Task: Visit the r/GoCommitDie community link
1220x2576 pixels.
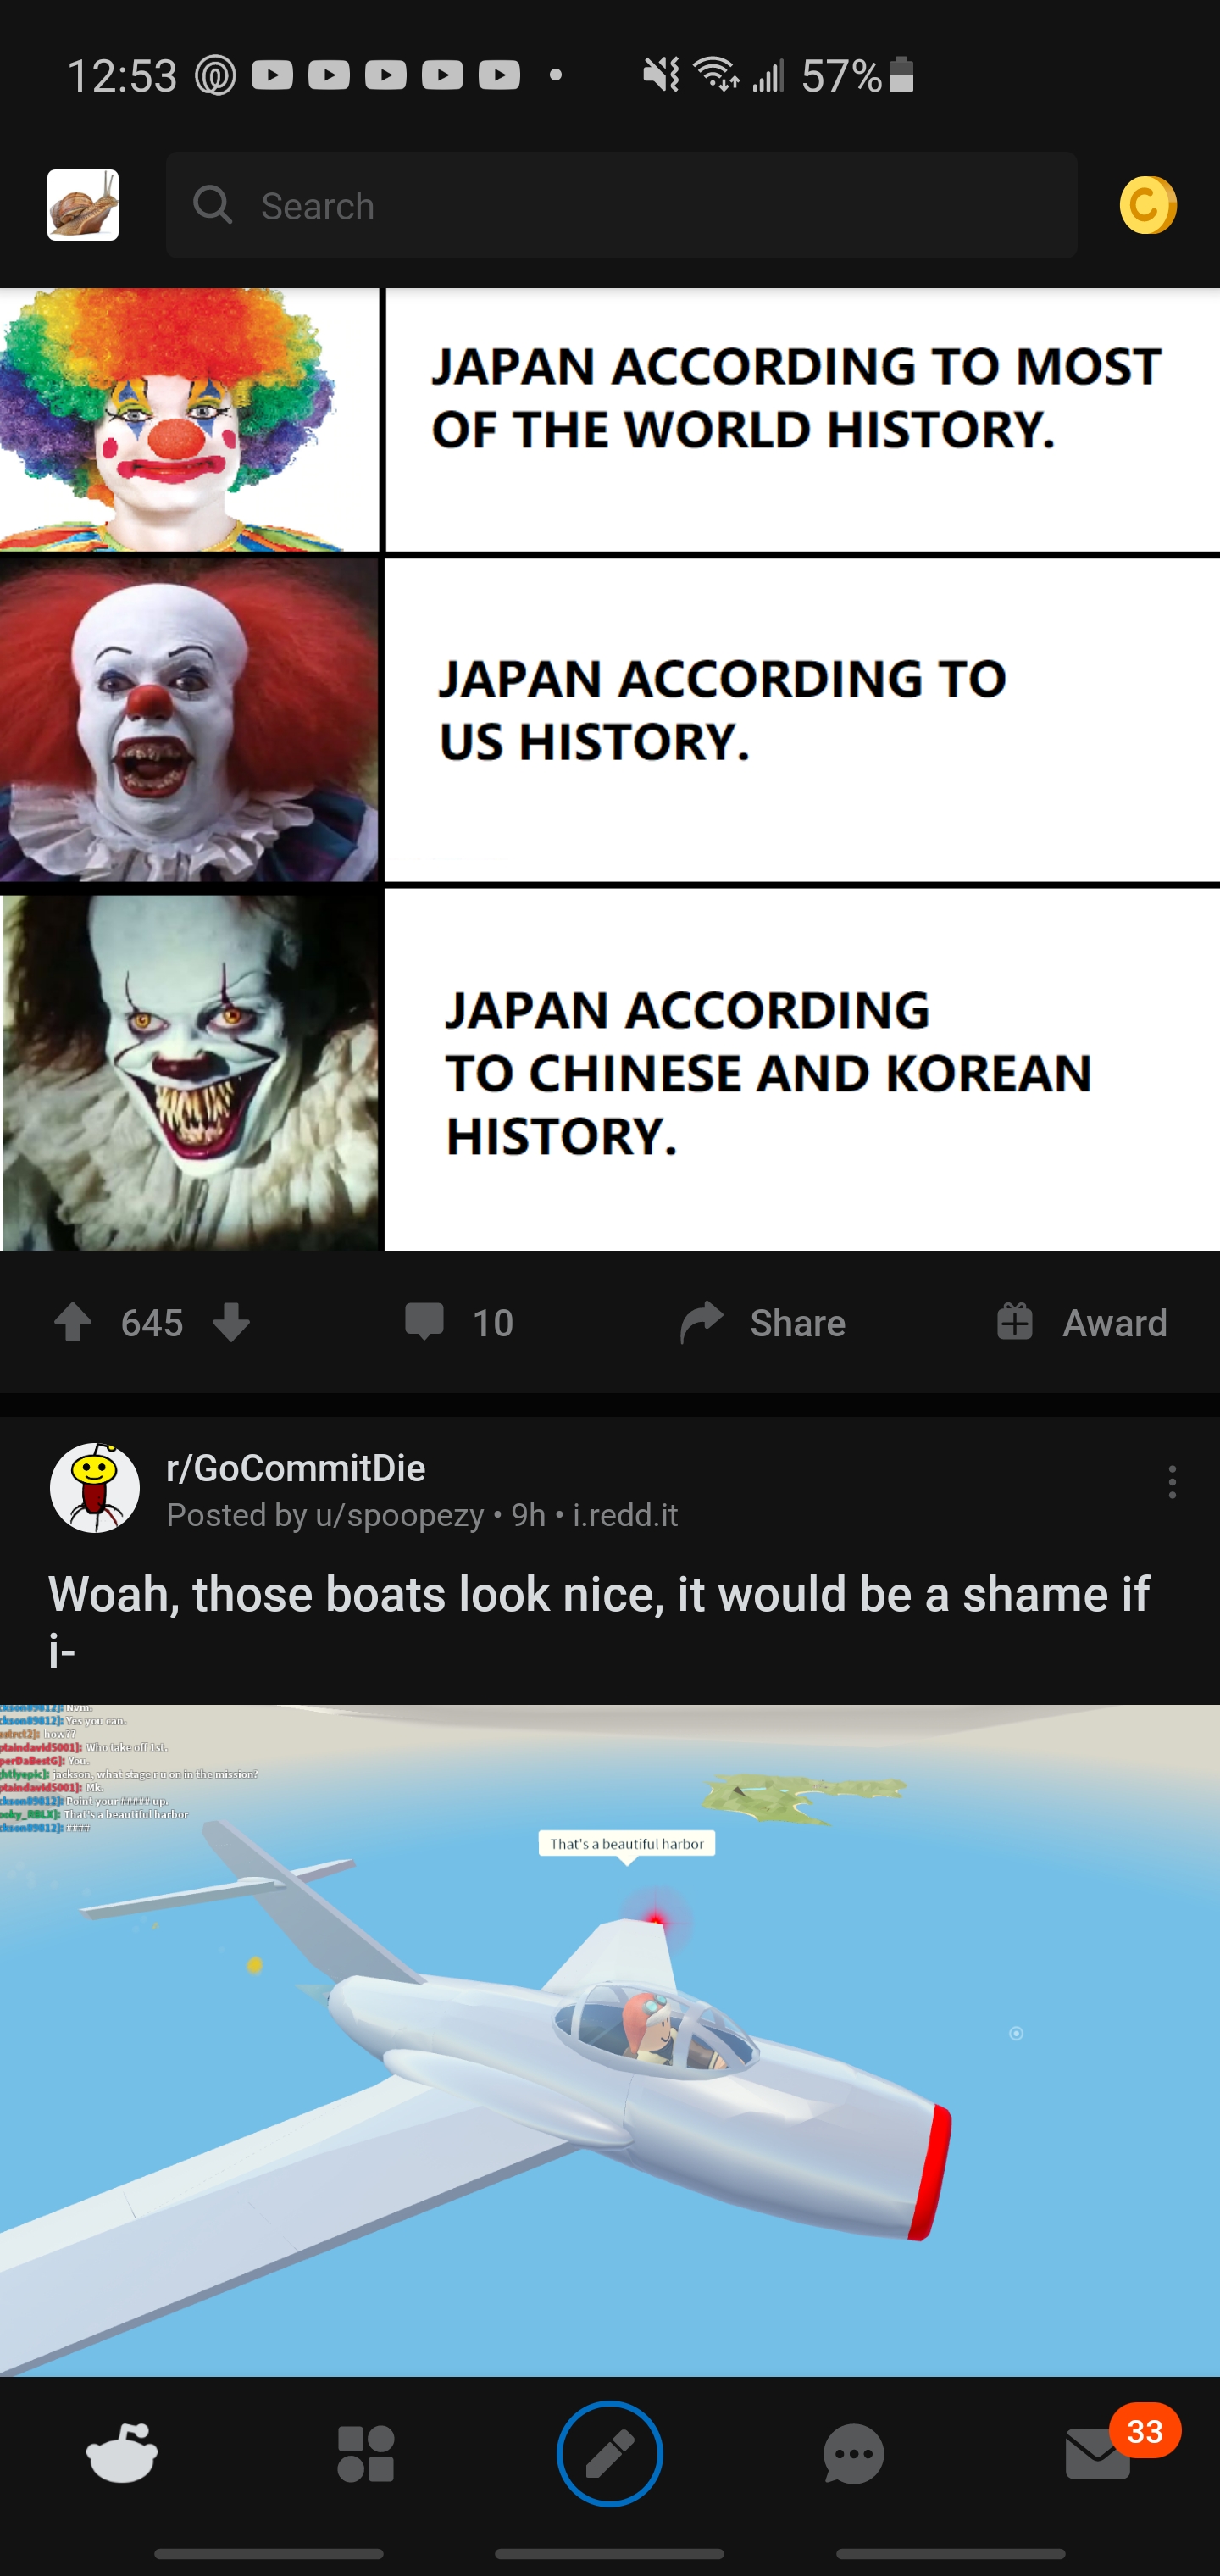Action: click(296, 1467)
